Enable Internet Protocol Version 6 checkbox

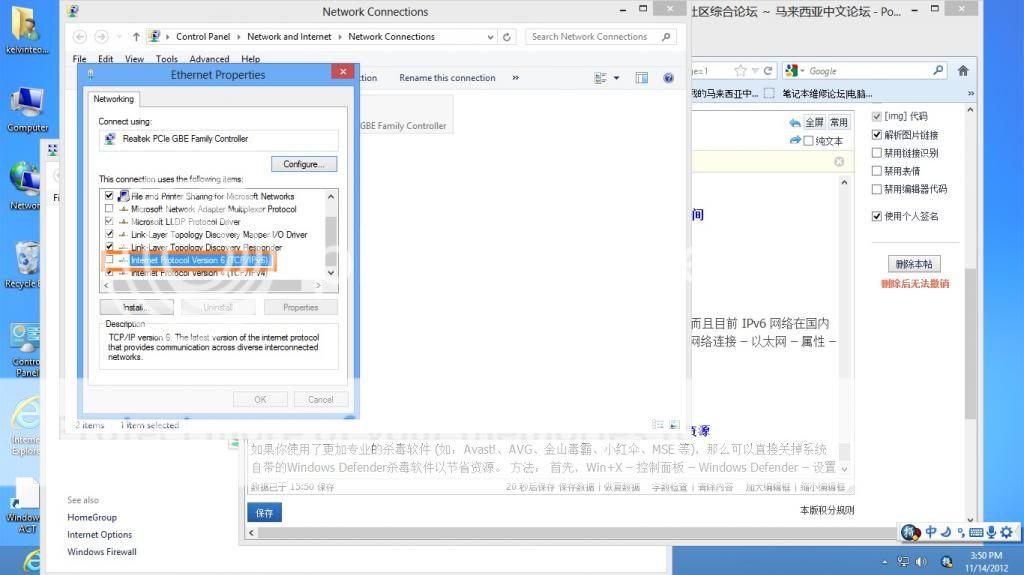click(x=109, y=260)
